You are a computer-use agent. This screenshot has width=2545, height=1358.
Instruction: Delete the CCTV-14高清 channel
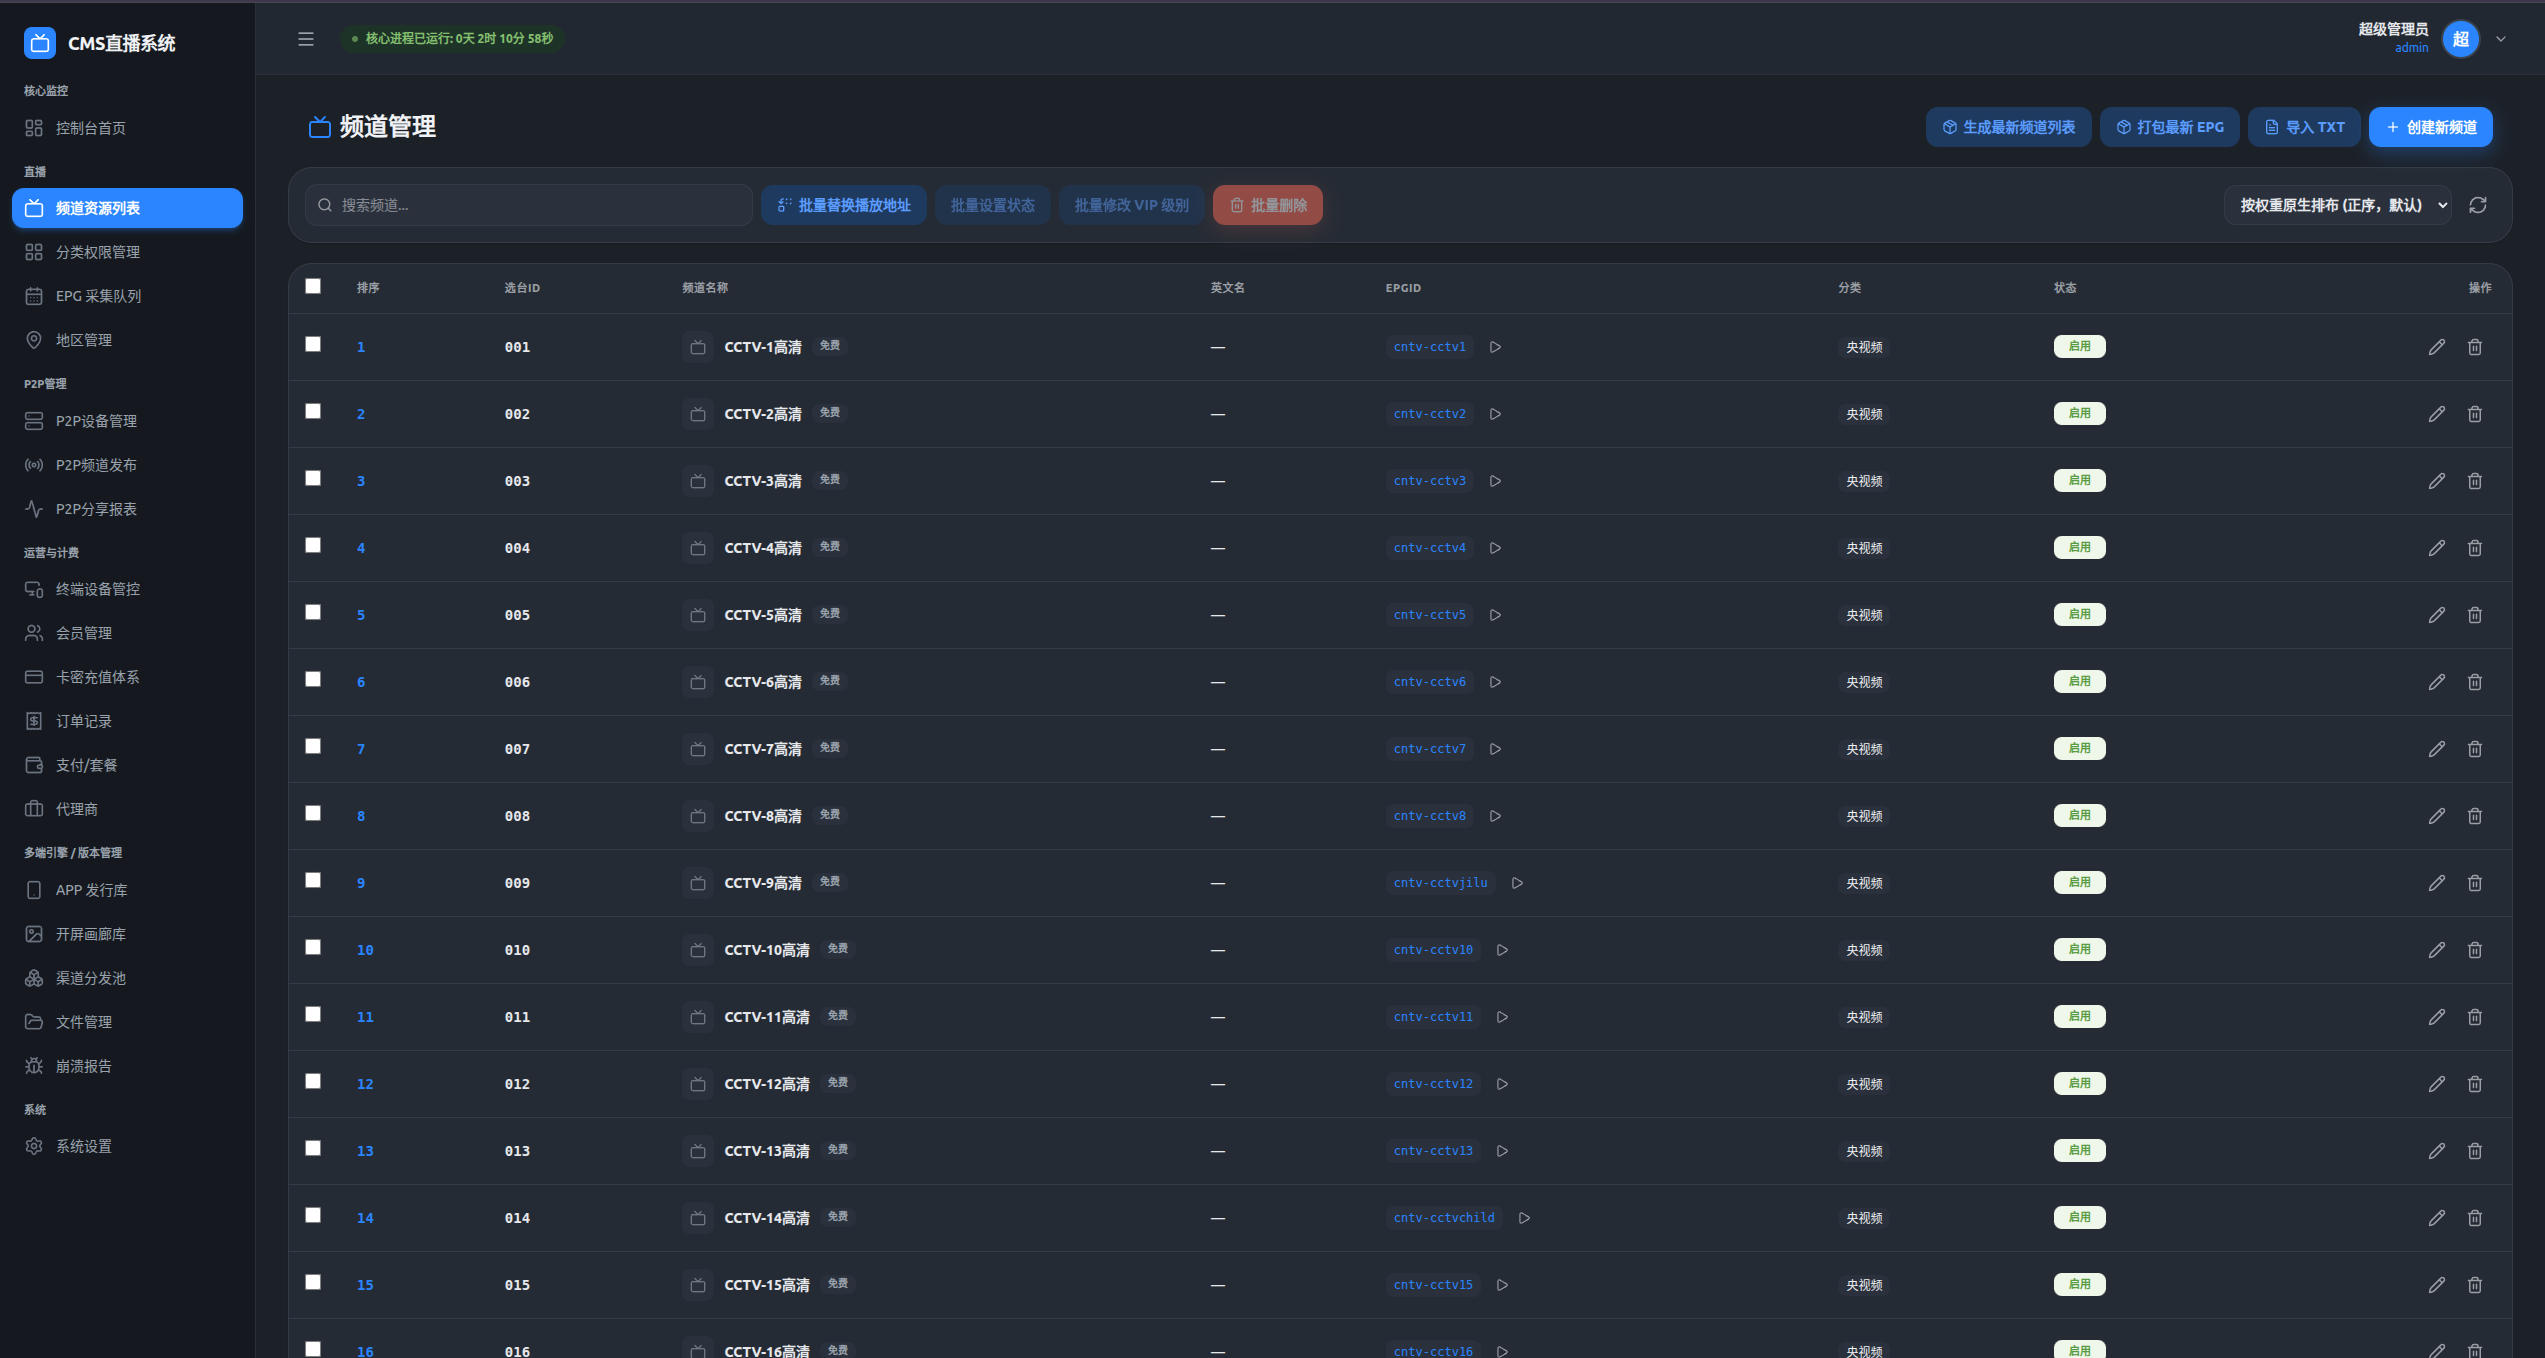coord(2475,1218)
